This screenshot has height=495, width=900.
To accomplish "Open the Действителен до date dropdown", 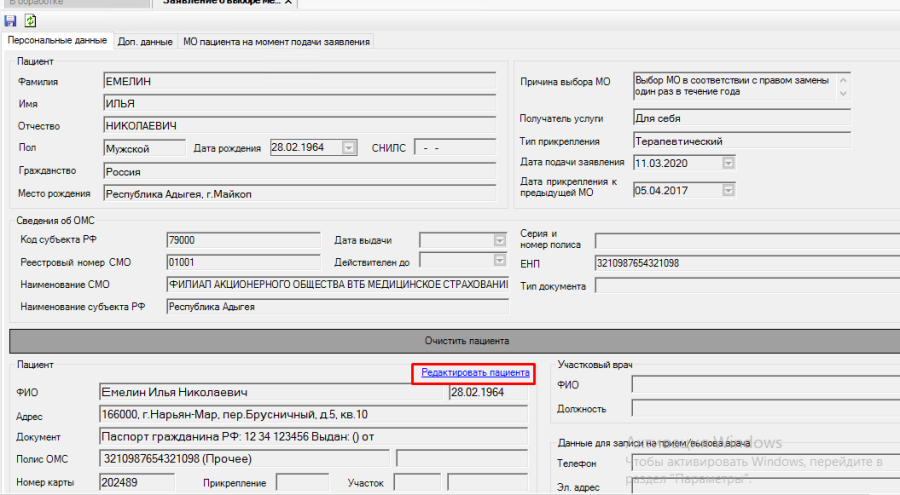I will (x=499, y=261).
